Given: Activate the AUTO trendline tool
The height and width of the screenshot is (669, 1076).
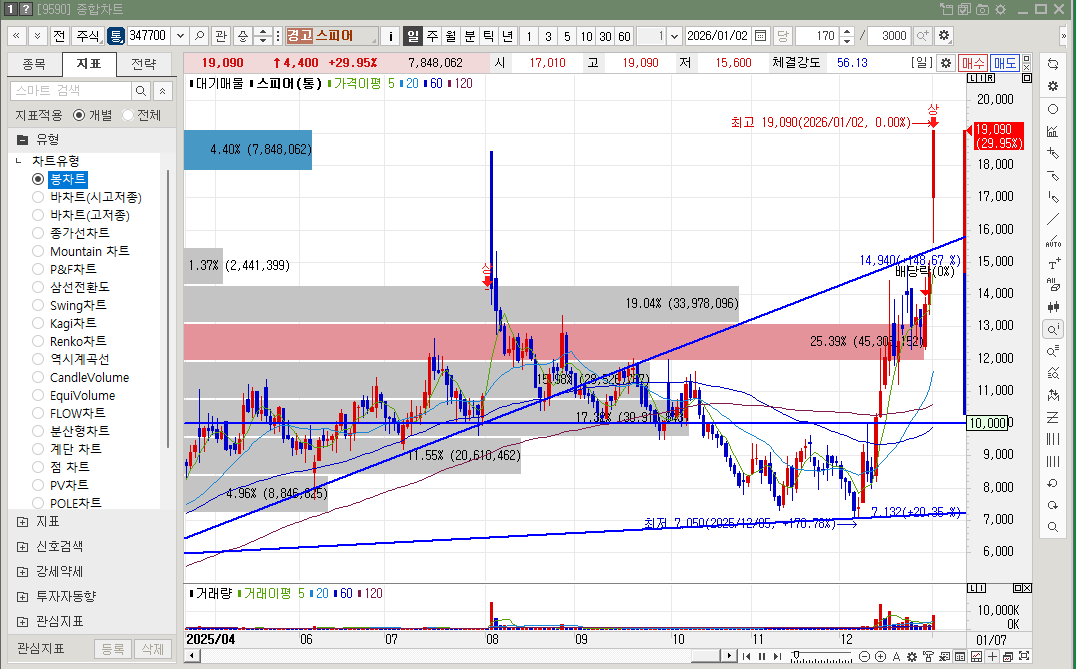Looking at the screenshot, I should coord(1053,241).
